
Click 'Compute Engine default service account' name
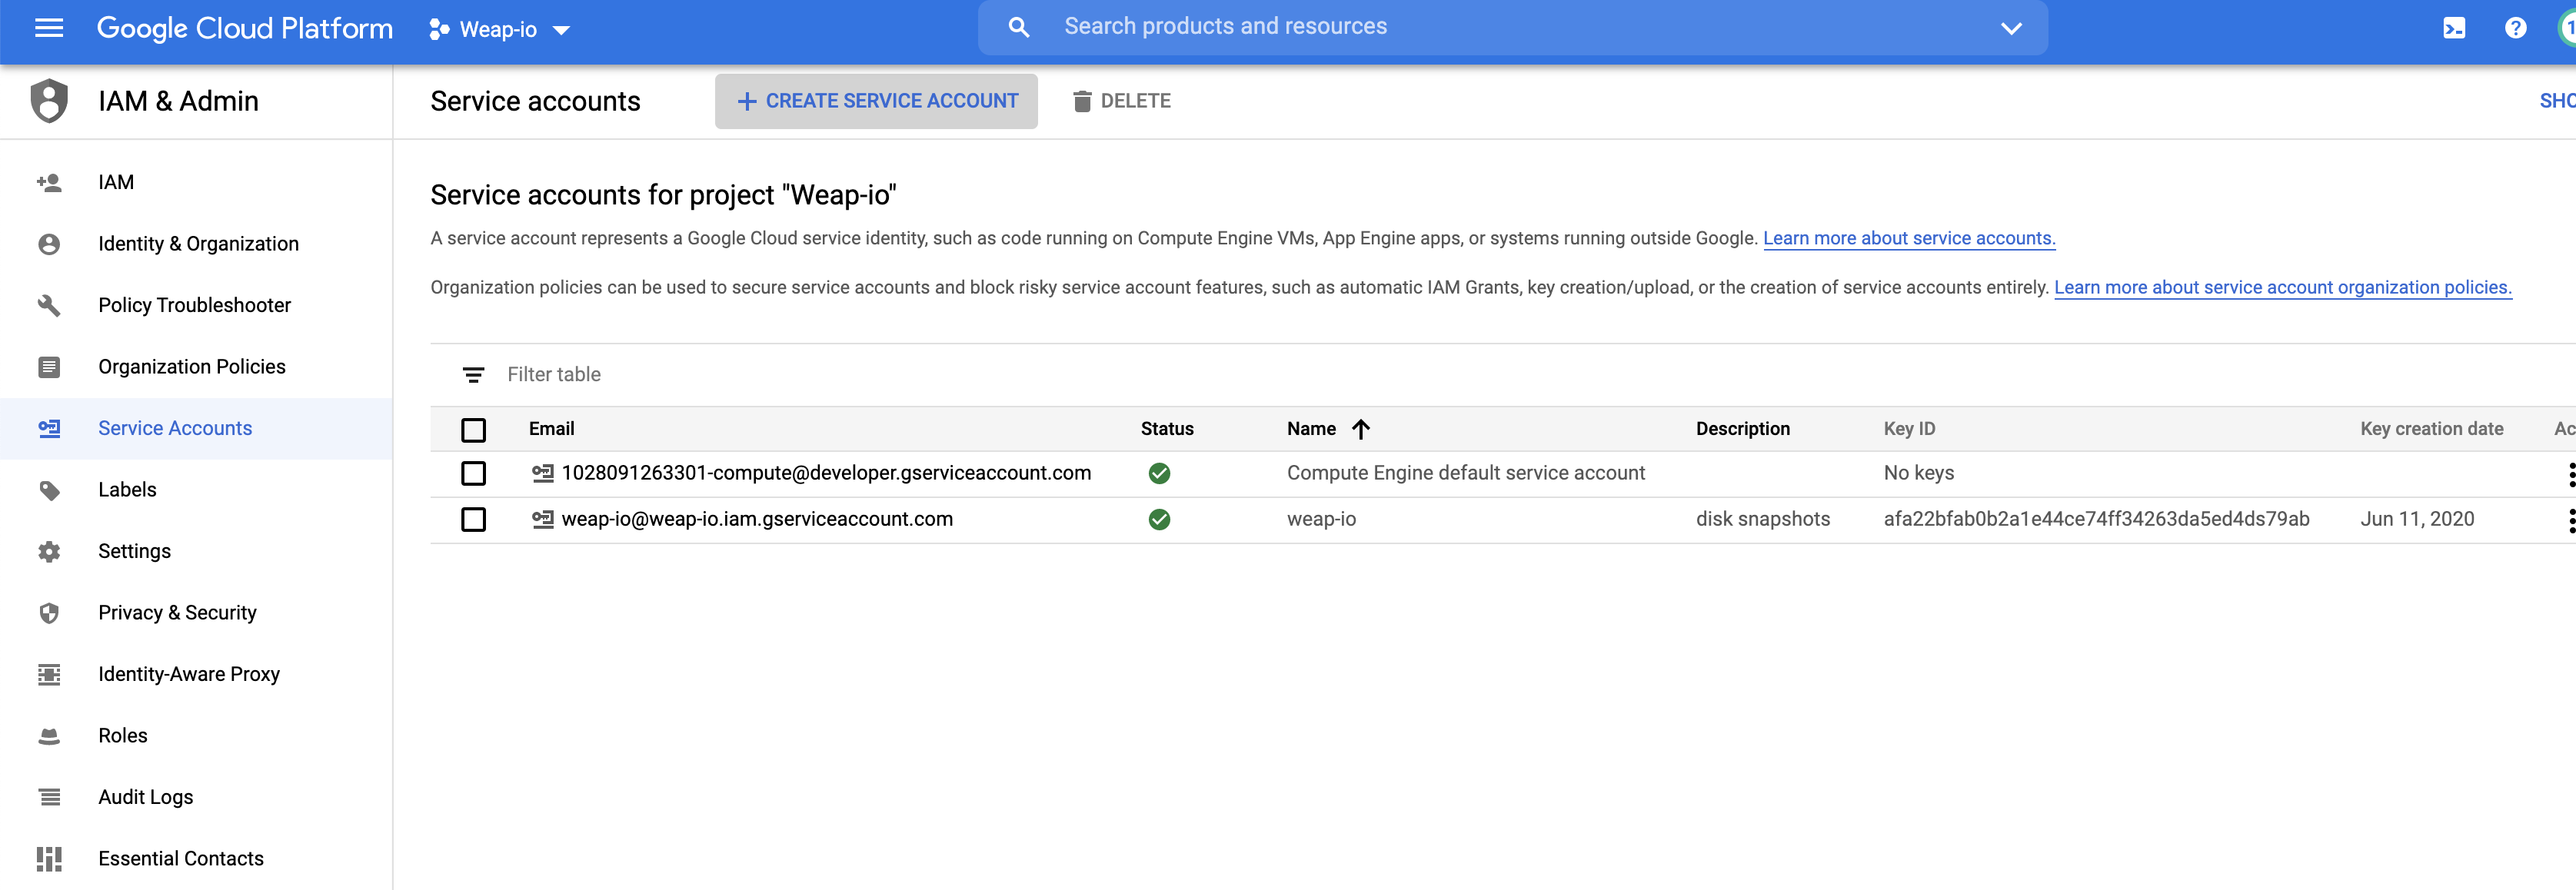point(1465,473)
